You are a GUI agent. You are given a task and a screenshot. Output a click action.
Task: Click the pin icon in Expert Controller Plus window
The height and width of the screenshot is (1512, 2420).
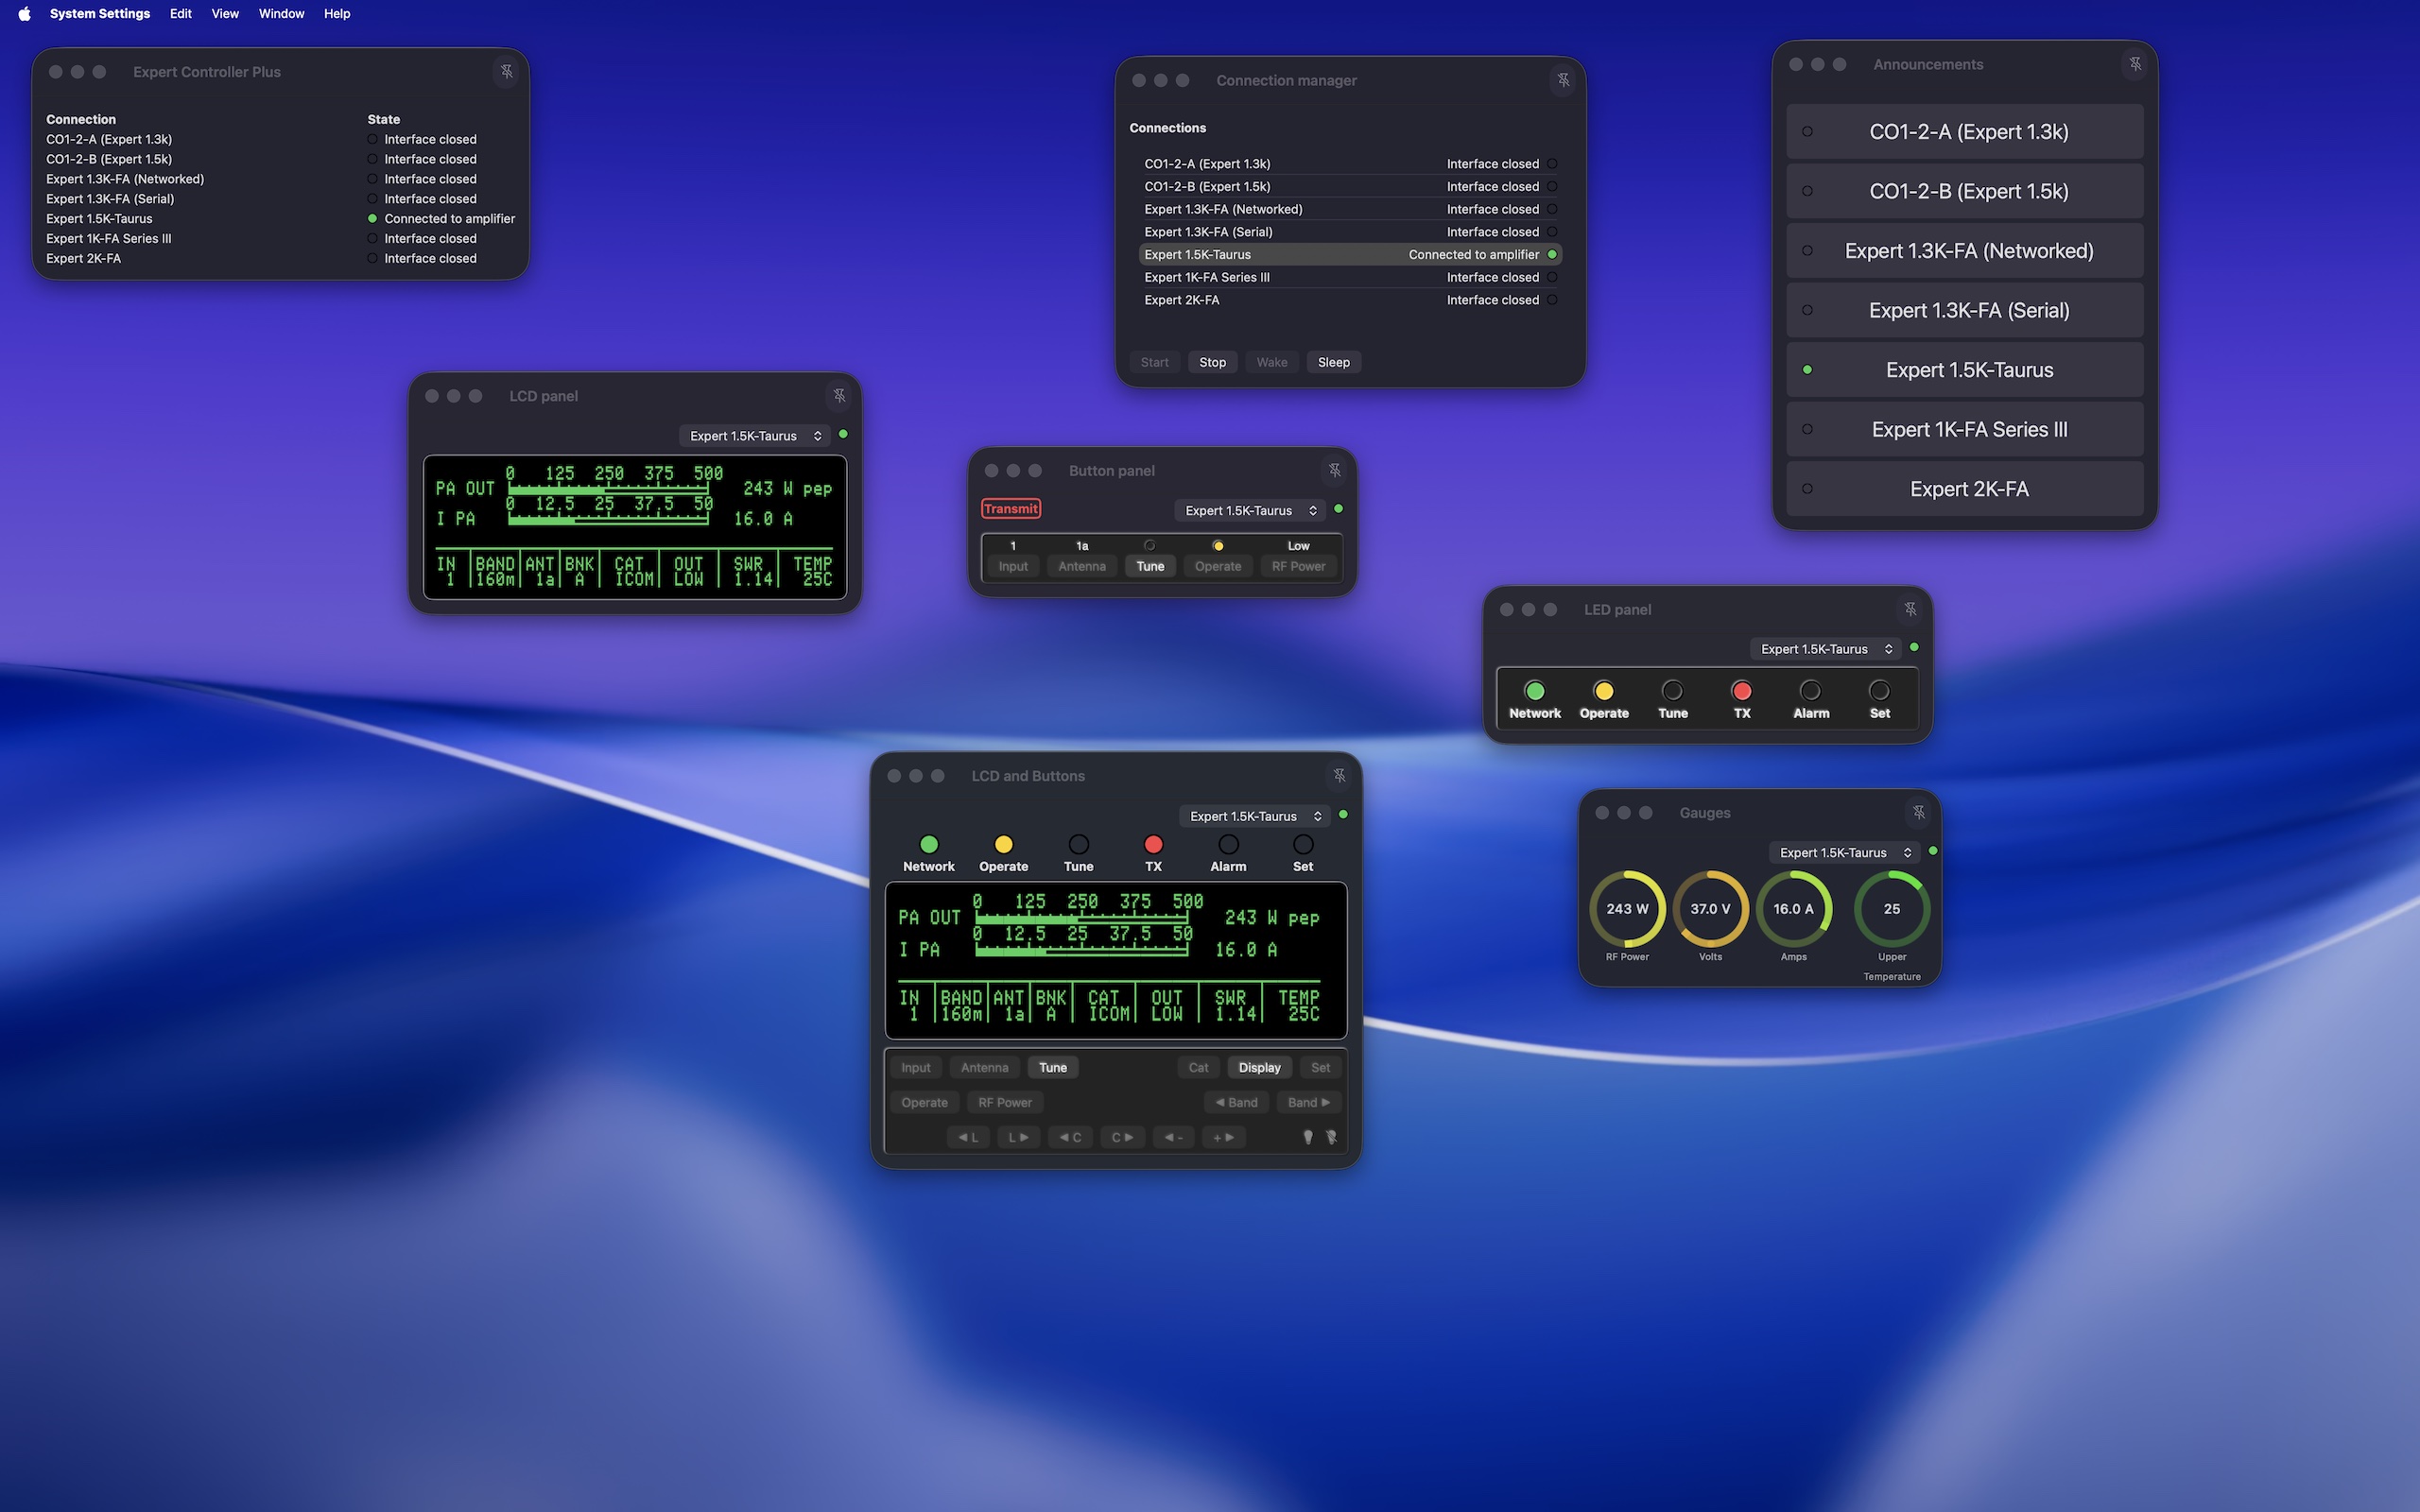click(x=507, y=72)
